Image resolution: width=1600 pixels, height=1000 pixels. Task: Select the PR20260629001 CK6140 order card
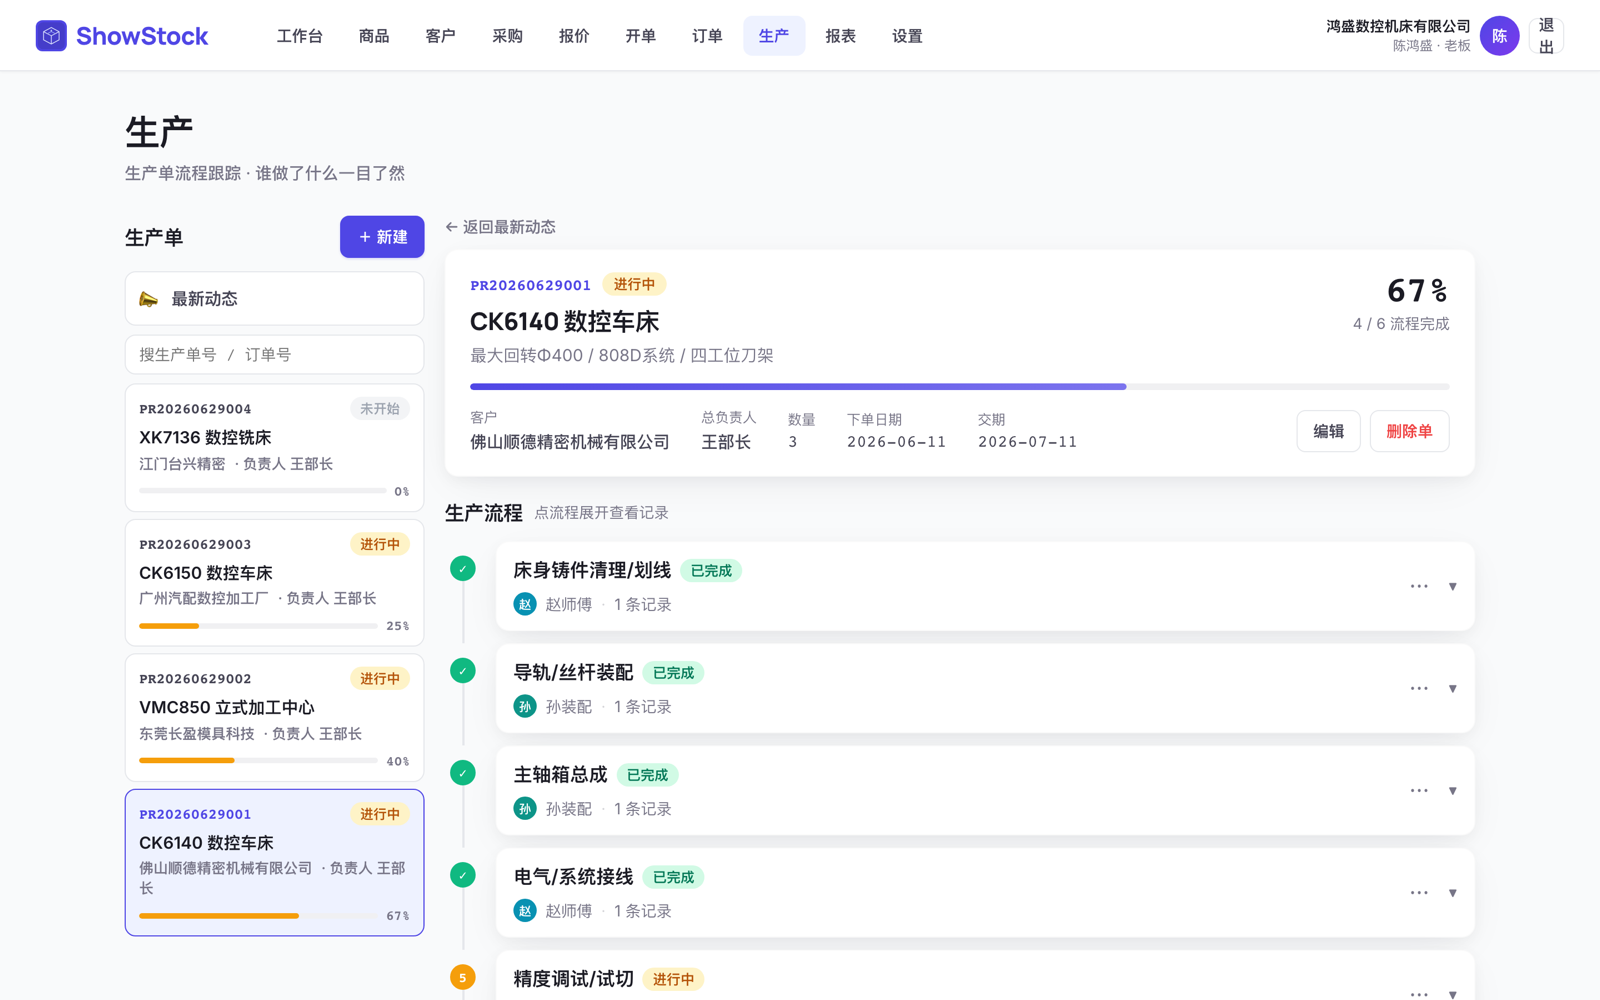(x=274, y=863)
